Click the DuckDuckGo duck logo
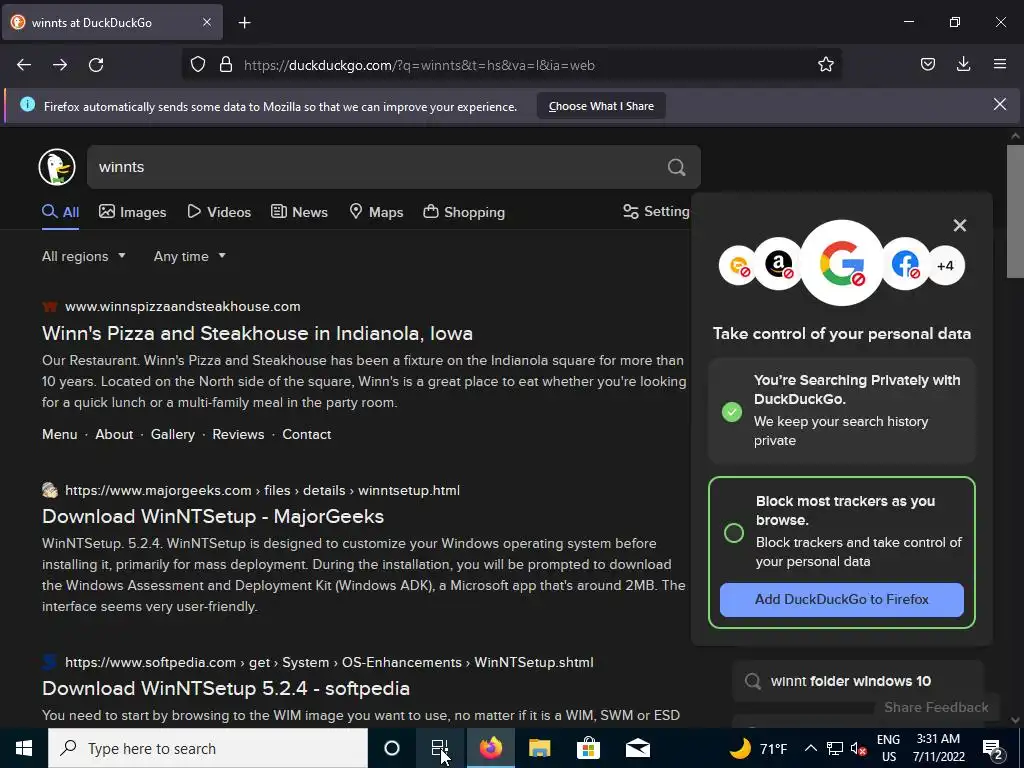 coord(57,167)
